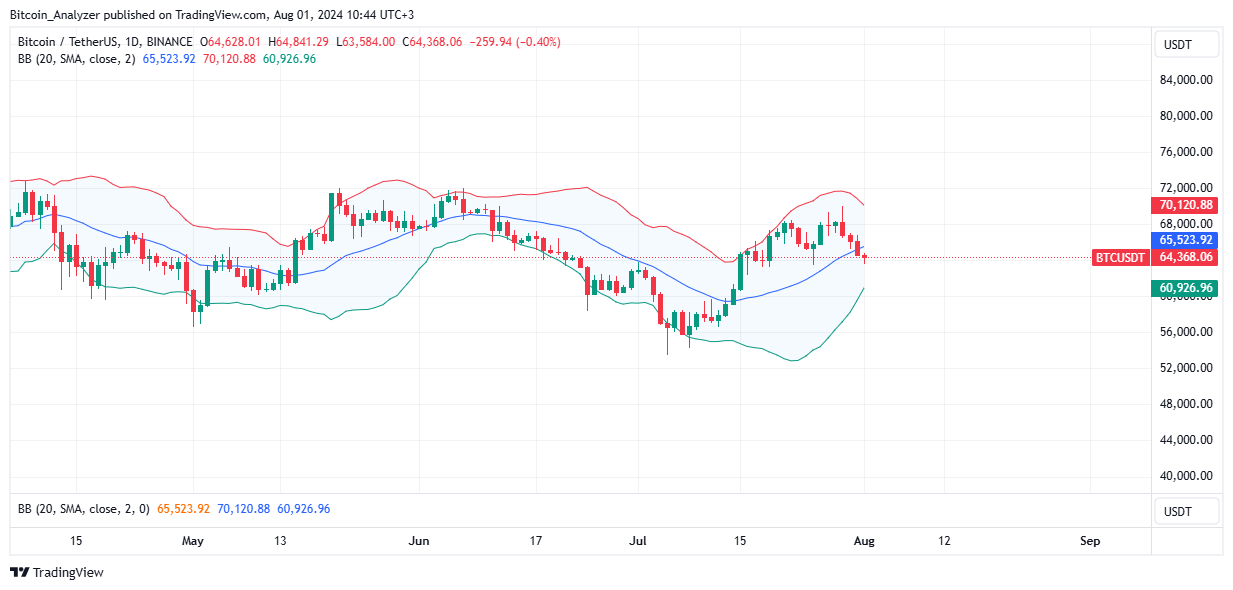The width and height of the screenshot is (1233, 590).
Task: Click the blue basis line label 65,523.92
Action: pyautogui.click(x=1184, y=239)
